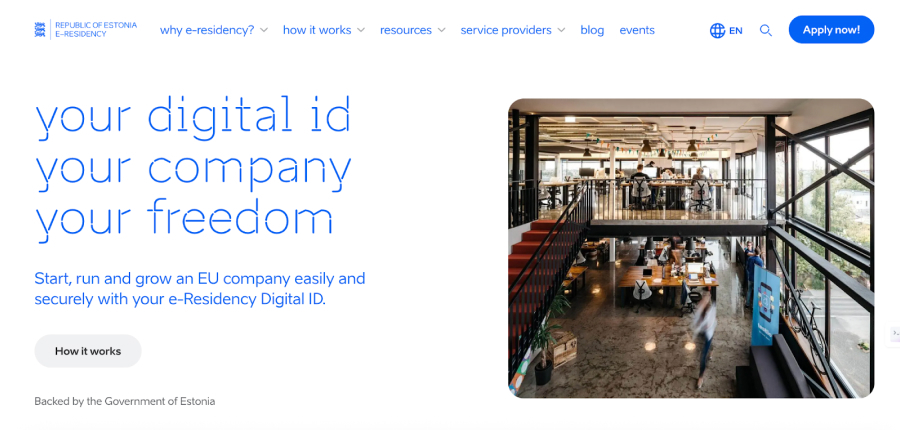Open the 'resources' nav menu
The width and height of the screenshot is (900, 430).
point(406,30)
